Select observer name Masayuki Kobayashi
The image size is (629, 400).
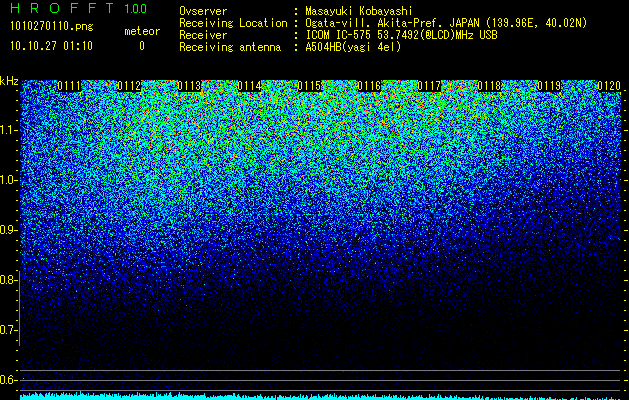[359, 11]
